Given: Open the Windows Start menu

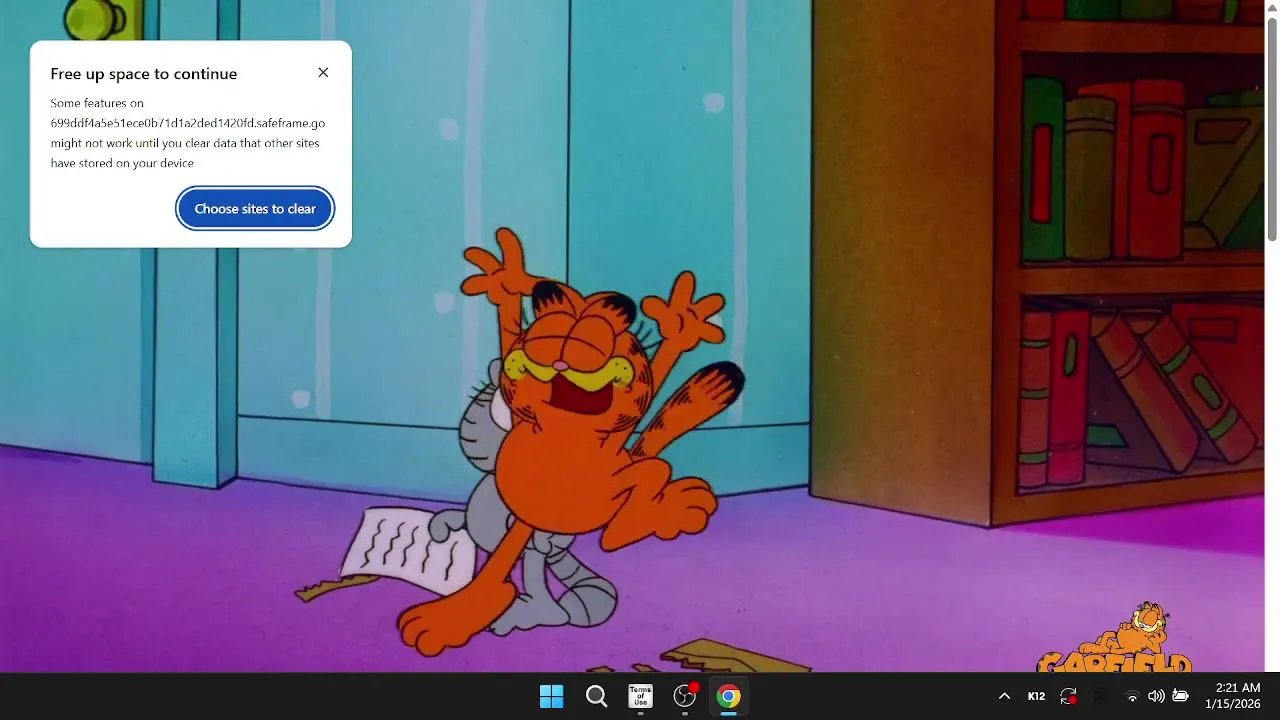Looking at the screenshot, I should coord(551,696).
